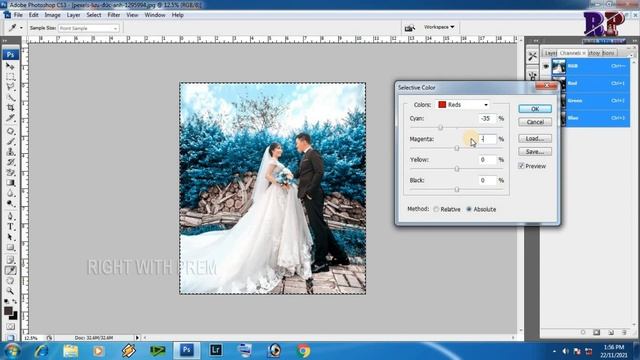Toggle Quick Mask mode in the toolbox

pos(10,327)
